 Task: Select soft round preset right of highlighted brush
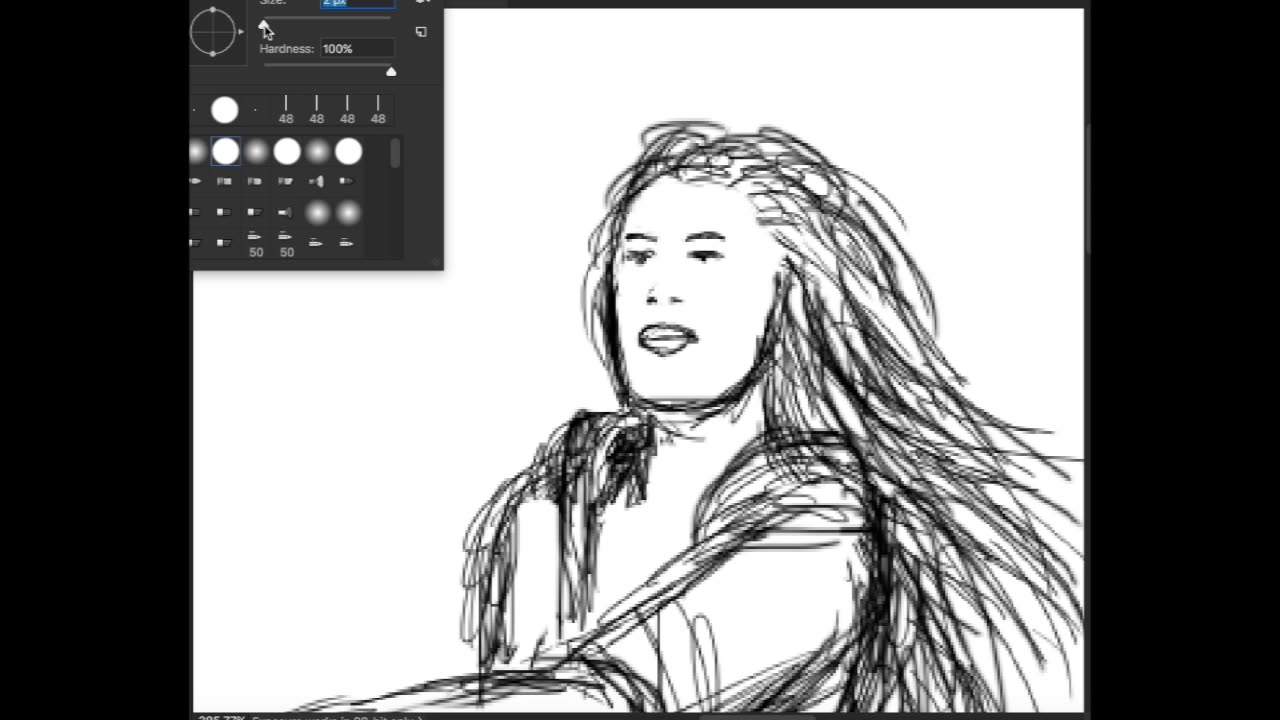(257, 152)
